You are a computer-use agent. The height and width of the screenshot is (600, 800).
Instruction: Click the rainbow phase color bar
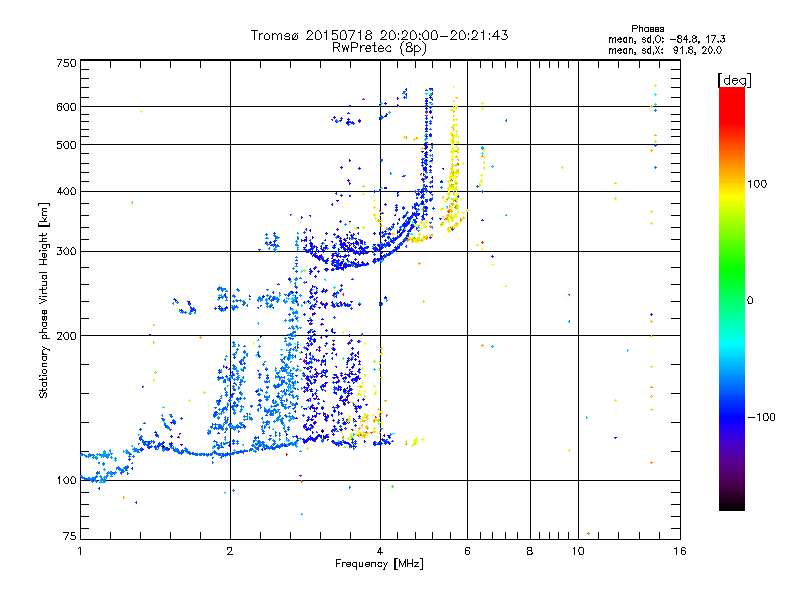(x=732, y=299)
